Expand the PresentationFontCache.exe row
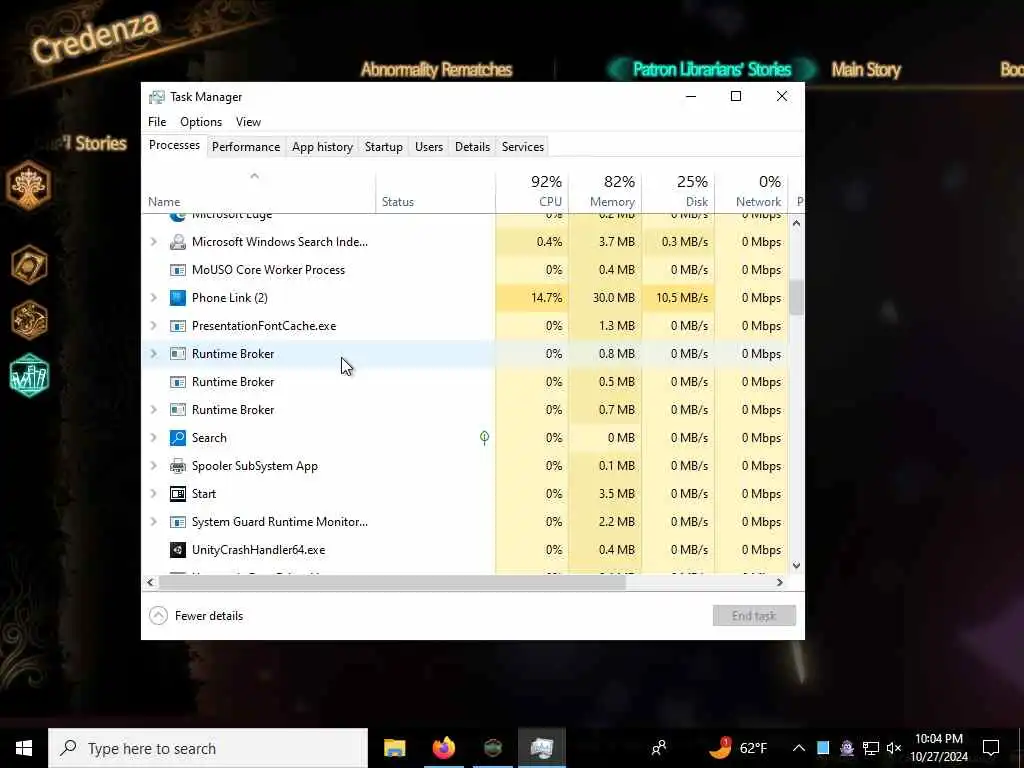Viewport: 1024px width, 768px height. 153,326
